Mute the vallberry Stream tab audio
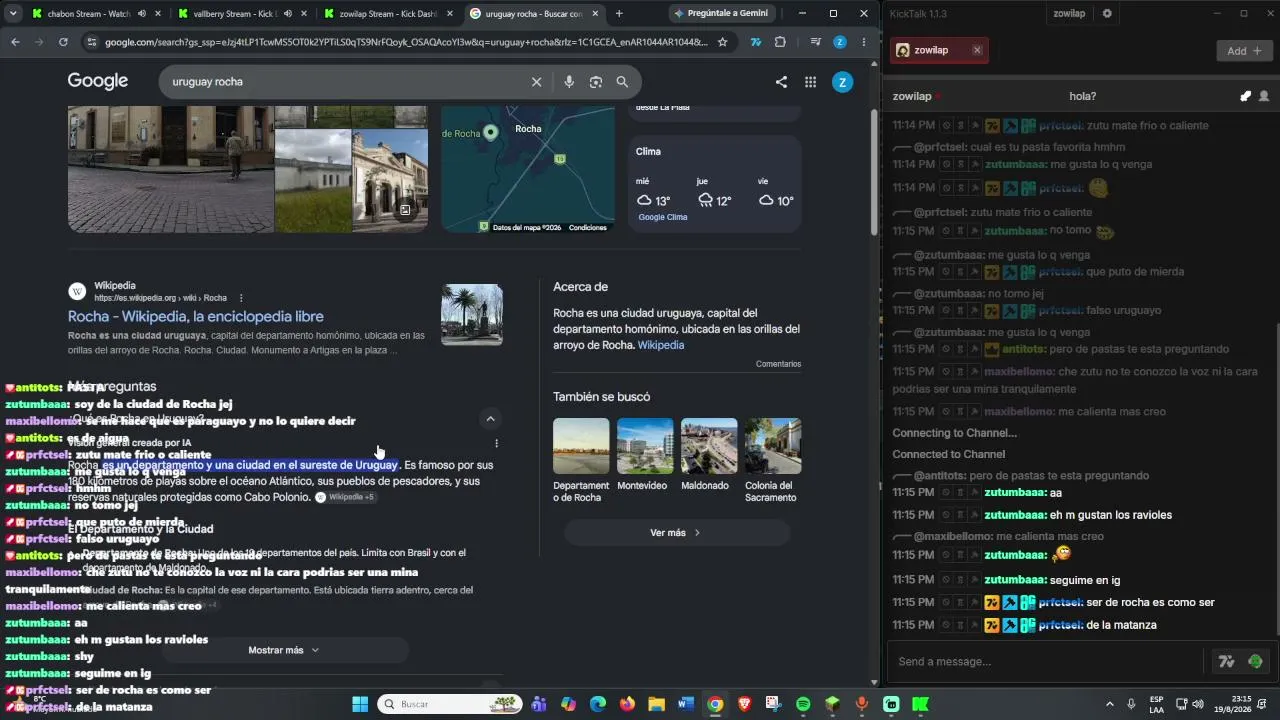Viewport: 1280px width, 720px height. pos(288,14)
